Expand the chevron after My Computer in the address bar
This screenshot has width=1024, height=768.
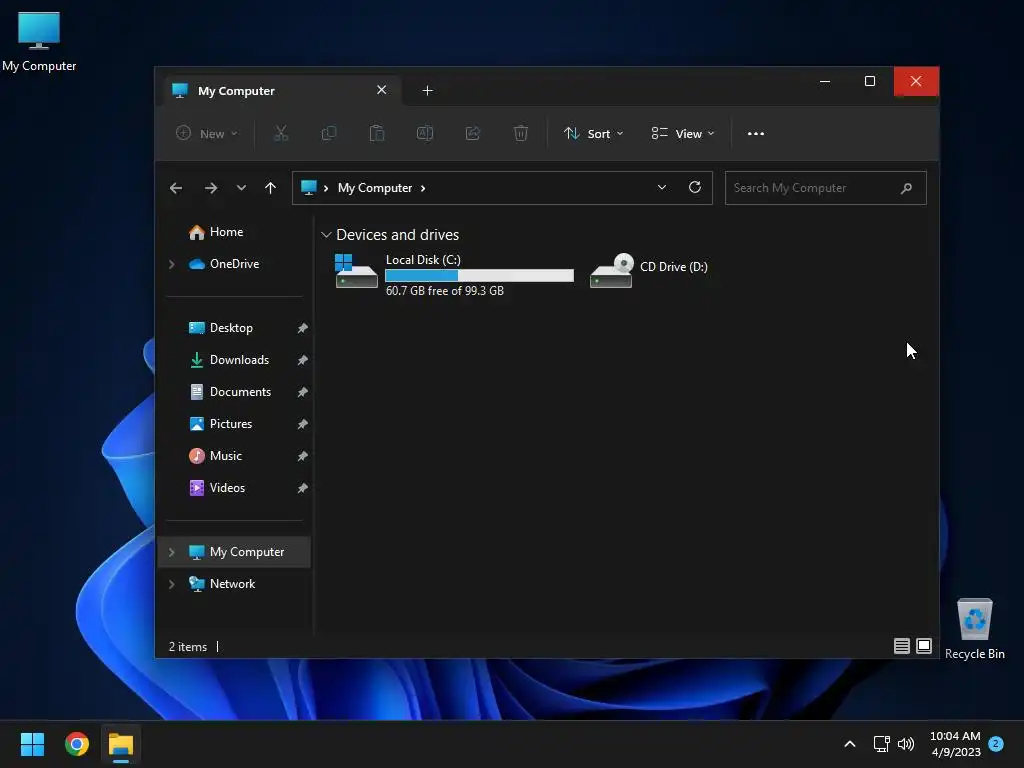point(423,188)
